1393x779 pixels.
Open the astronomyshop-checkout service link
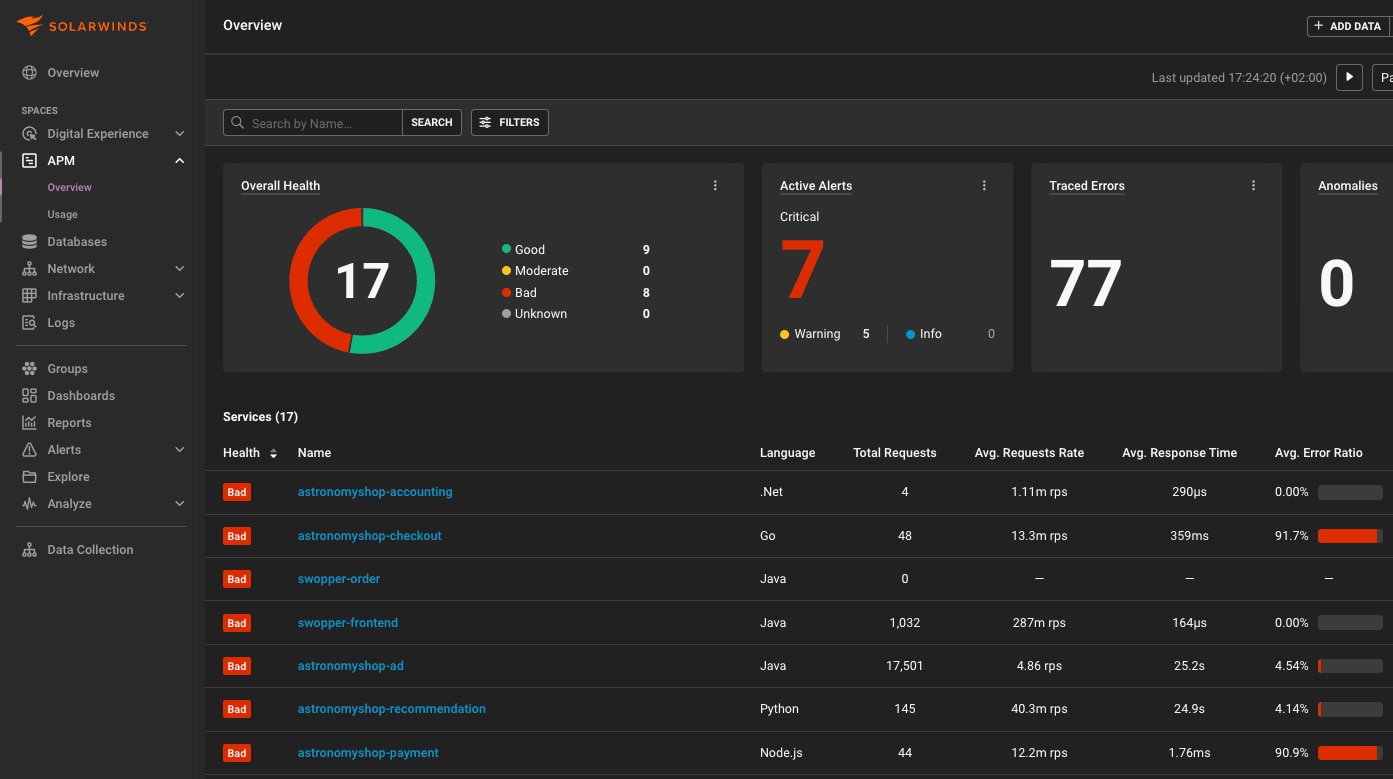(x=369, y=536)
